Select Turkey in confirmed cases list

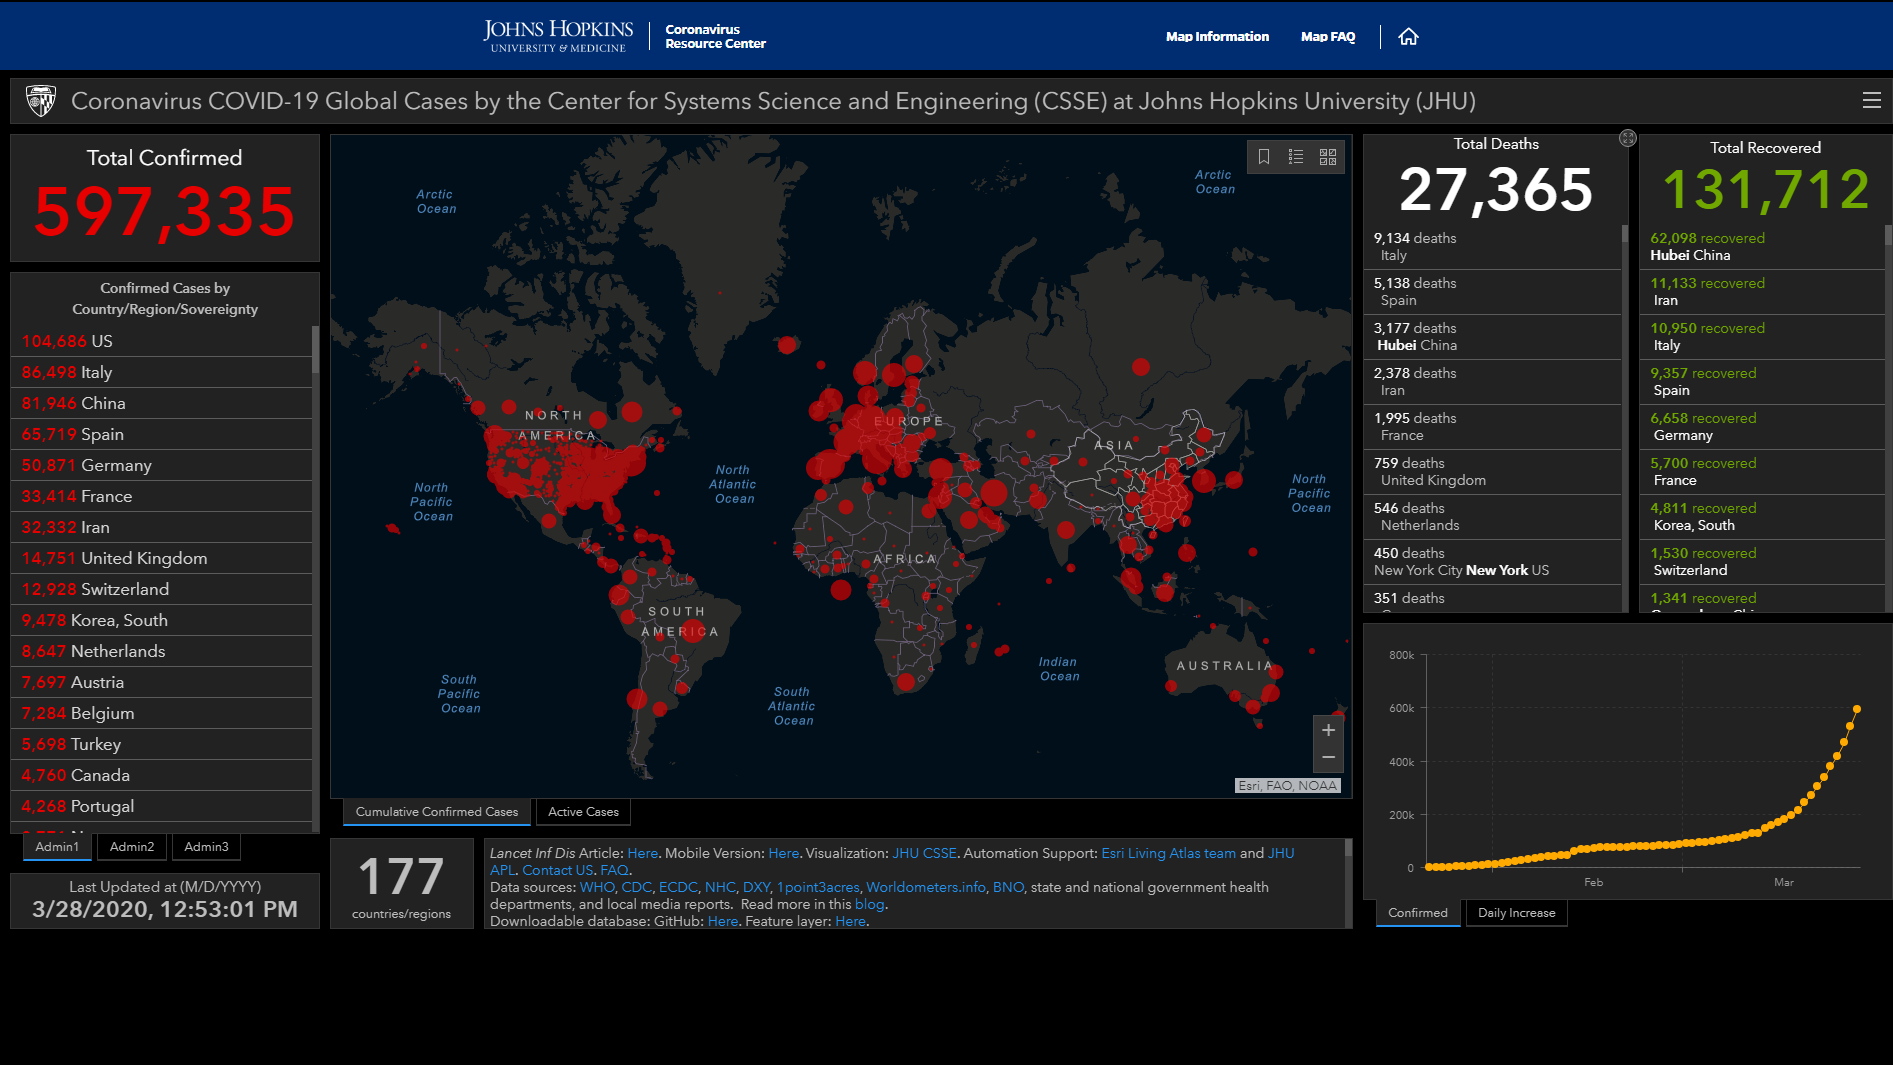click(x=161, y=744)
